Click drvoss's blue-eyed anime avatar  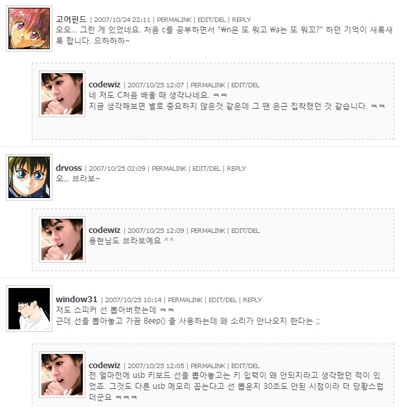pyautogui.click(x=29, y=177)
